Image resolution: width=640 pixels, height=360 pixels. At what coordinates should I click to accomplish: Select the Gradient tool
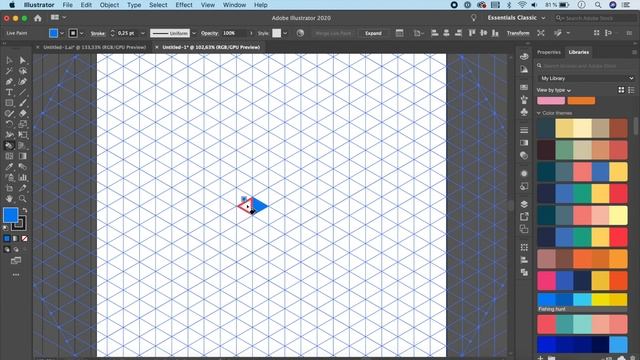point(22,156)
